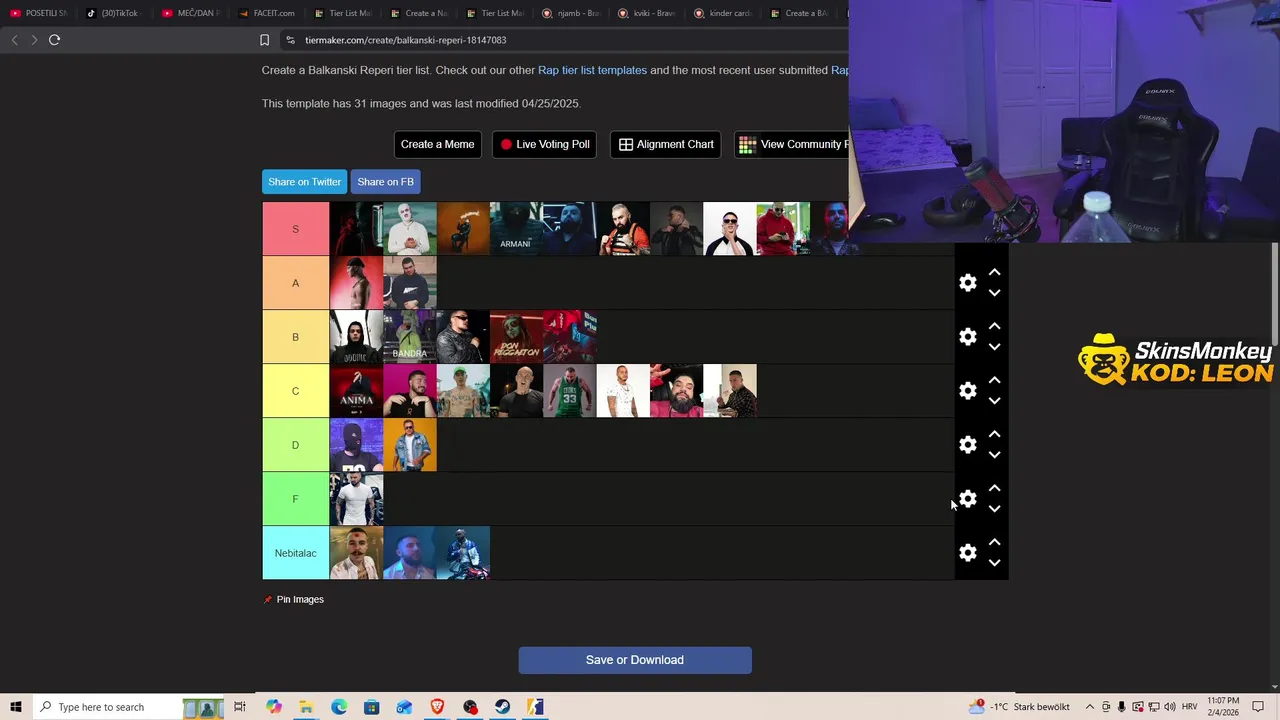Open Task View from taskbar
1280x720 pixels.
[240, 707]
